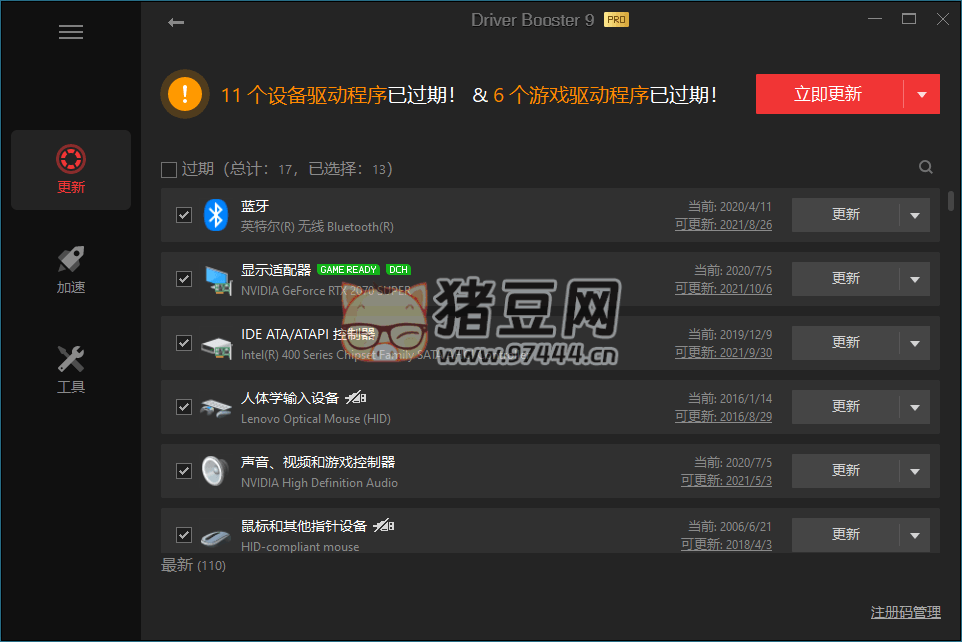Uncheck the IDE ATA/ATAPI 控制器 checkbox
This screenshot has width=962, height=642.
tap(184, 343)
